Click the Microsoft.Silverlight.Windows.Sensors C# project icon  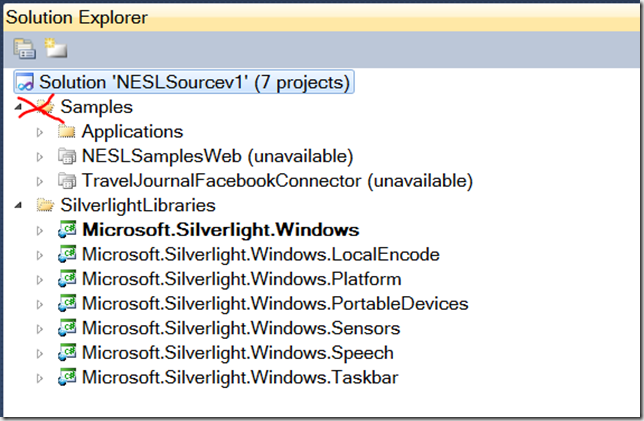[x=67, y=328]
